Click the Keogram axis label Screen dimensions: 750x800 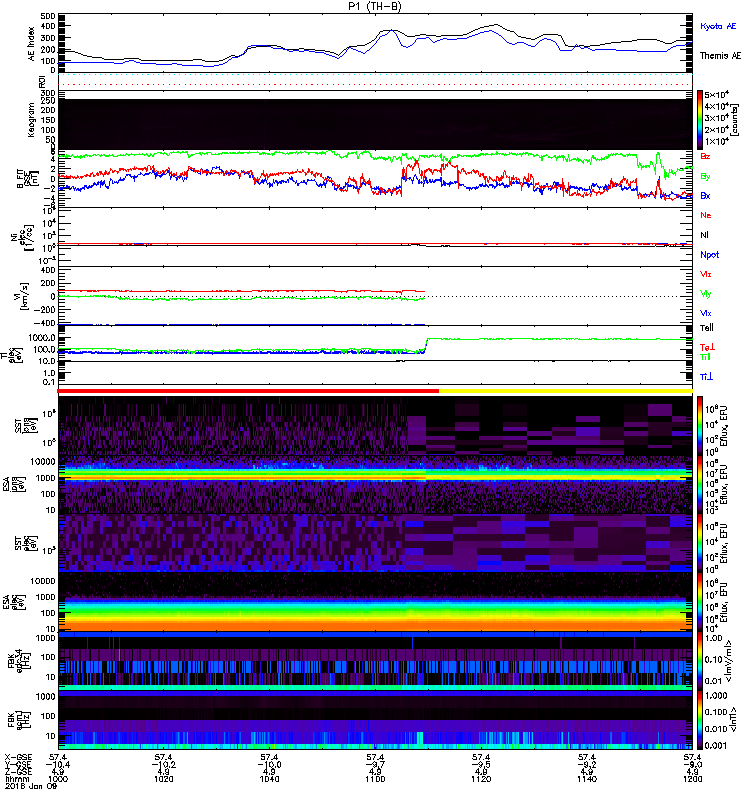point(31,120)
